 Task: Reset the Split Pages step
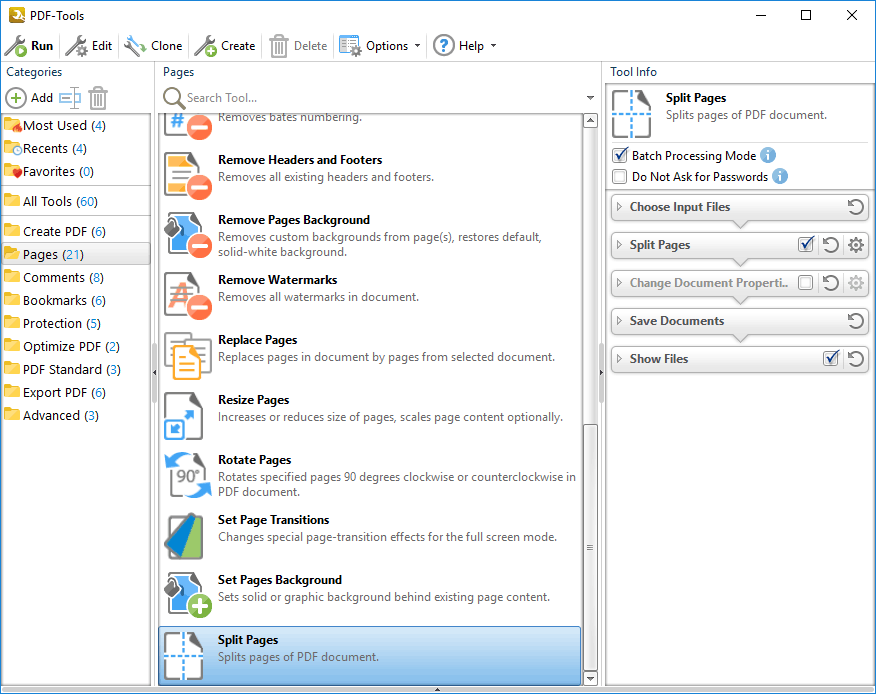[x=830, y=245]
